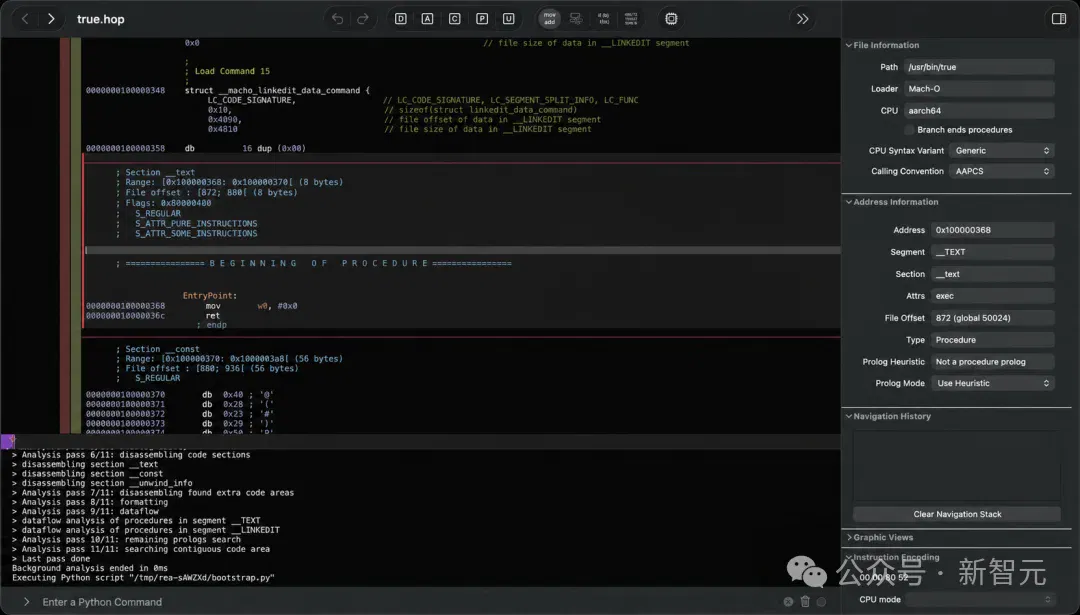This screenshot has width=1080, height=615.
Task: Clear console with the X icon
Action: (788, 601)
